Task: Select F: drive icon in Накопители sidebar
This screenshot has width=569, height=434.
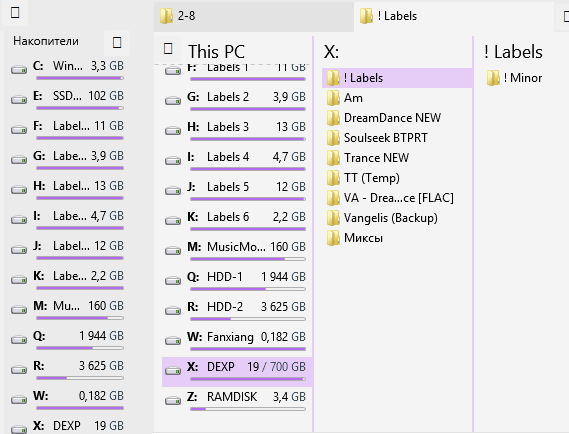Action: point(19,129)
